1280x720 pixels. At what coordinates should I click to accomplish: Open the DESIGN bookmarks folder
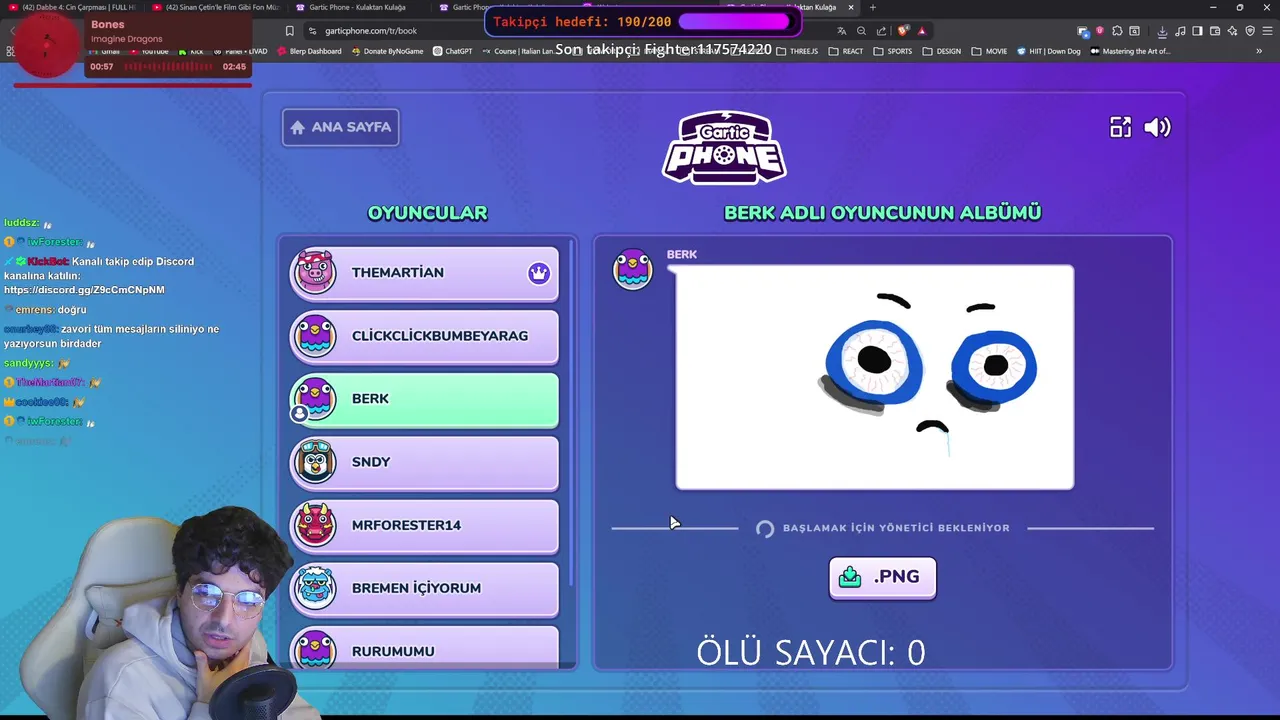pos(942,51)
